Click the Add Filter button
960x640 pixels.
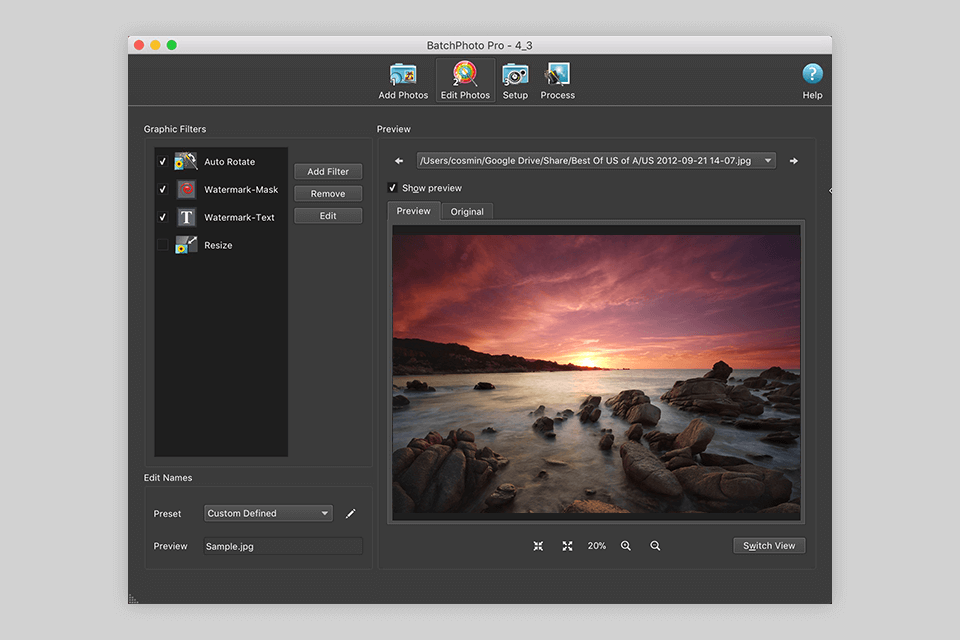tap(328, 171)
